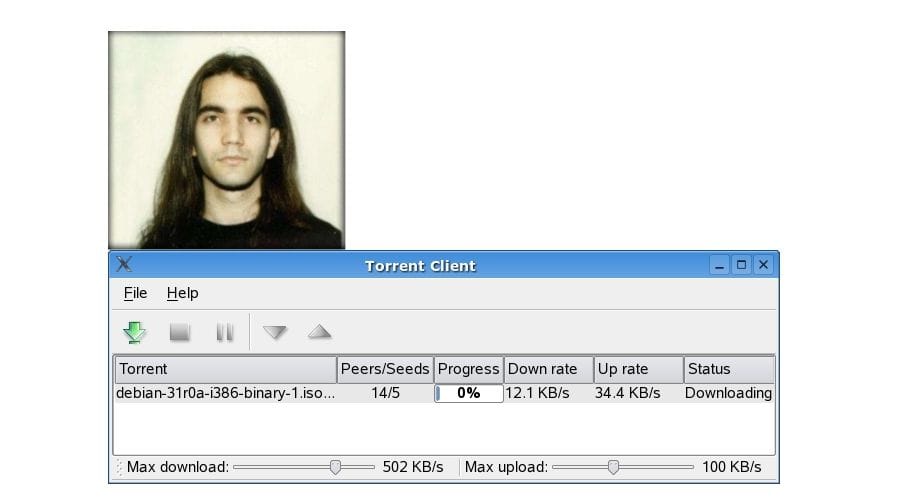This screenshot has width=910, height=500.
Task: Sort by the Up rate column header
Action: point(638,369)
